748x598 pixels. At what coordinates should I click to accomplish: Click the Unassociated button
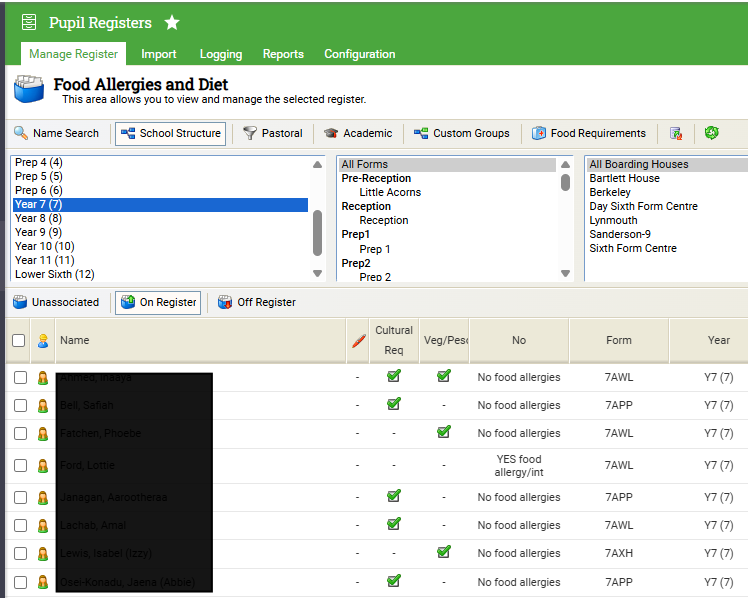[56, 302]
